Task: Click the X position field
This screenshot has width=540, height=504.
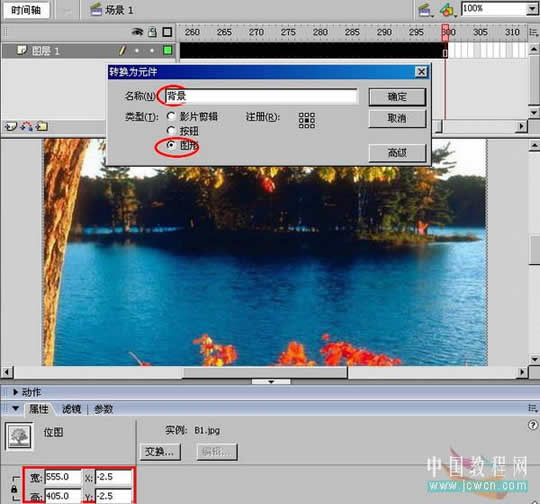Action: point(113,477)
